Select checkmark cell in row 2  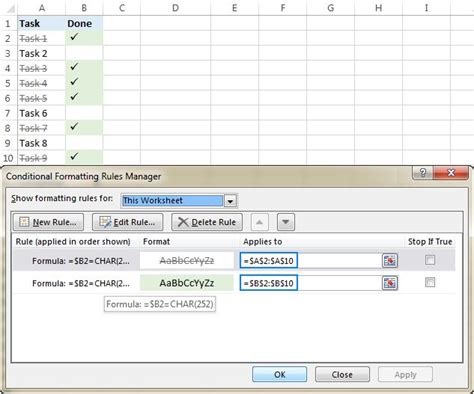[84, 38]
